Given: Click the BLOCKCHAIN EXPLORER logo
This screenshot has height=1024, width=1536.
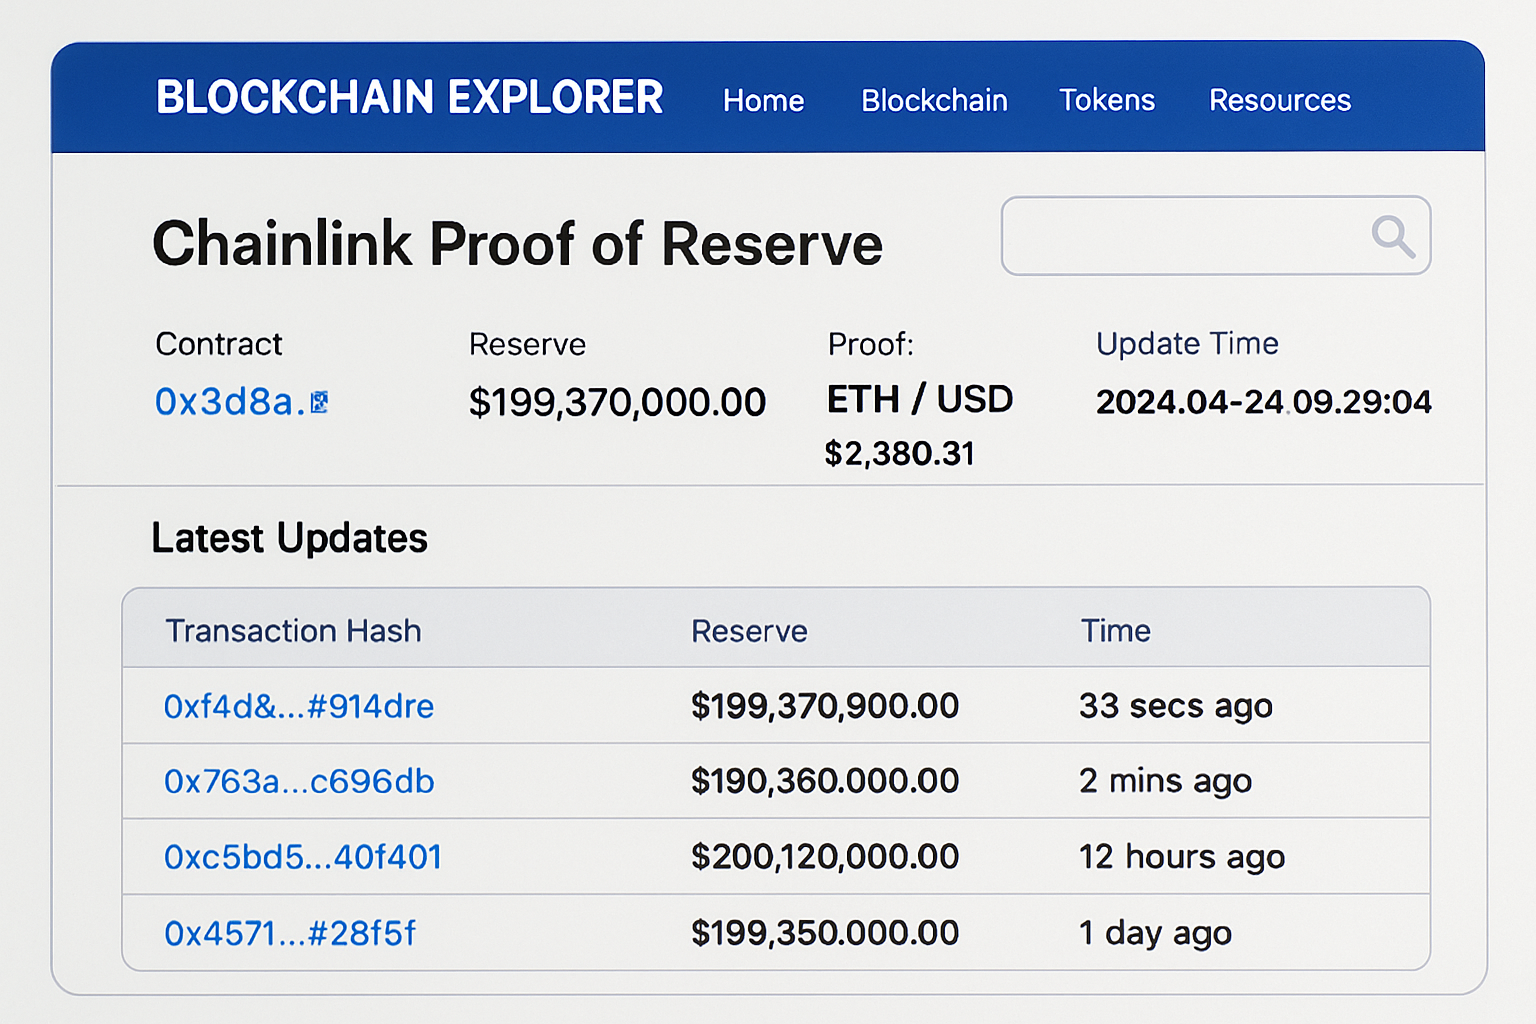Looking at the screenshot, I should pos(410,98).
